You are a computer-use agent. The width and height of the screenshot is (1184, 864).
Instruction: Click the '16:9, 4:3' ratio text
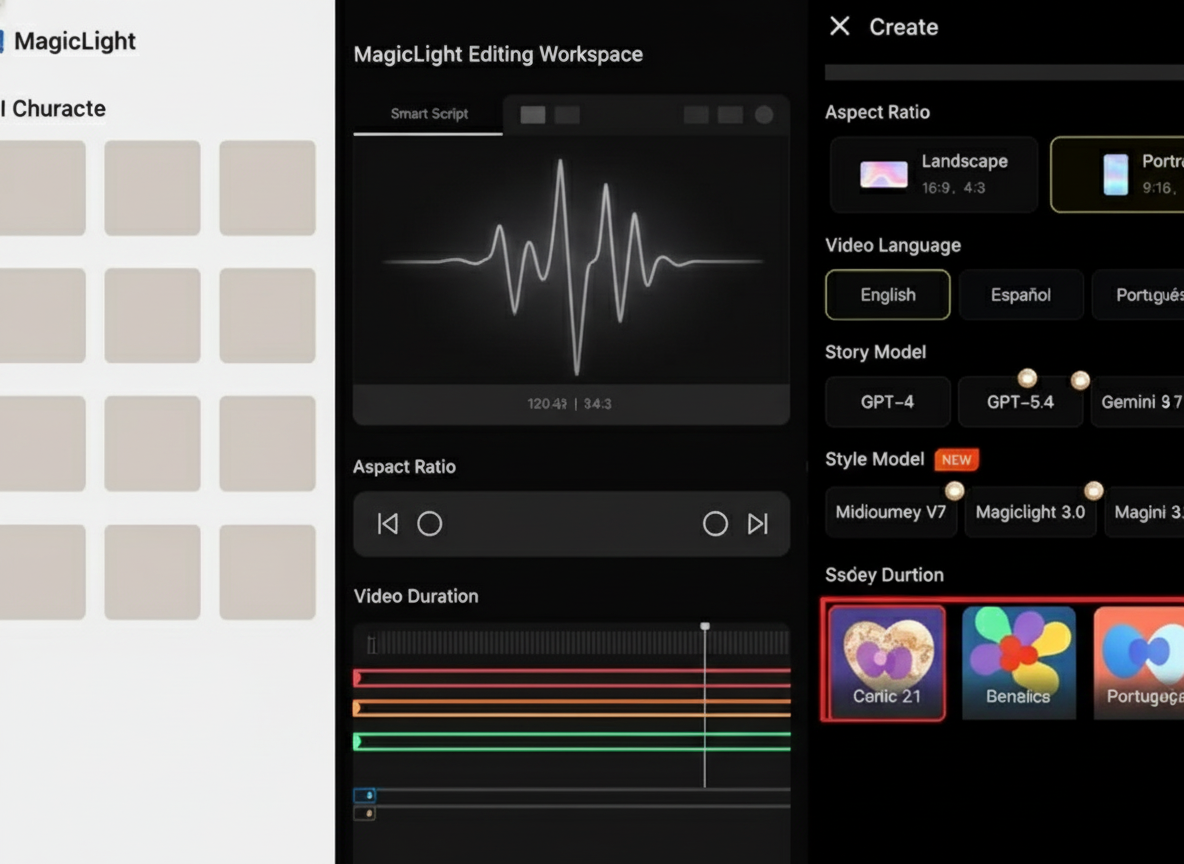953,187
